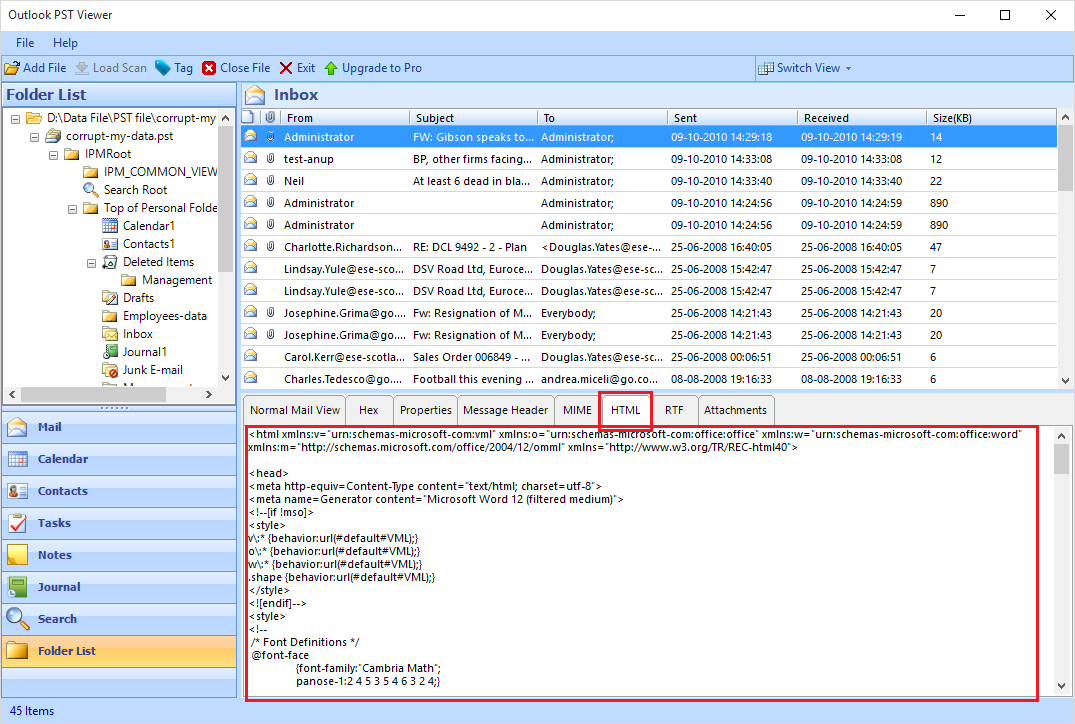
Task: Switch to the Attachments tab
Action: coord(736,410)
